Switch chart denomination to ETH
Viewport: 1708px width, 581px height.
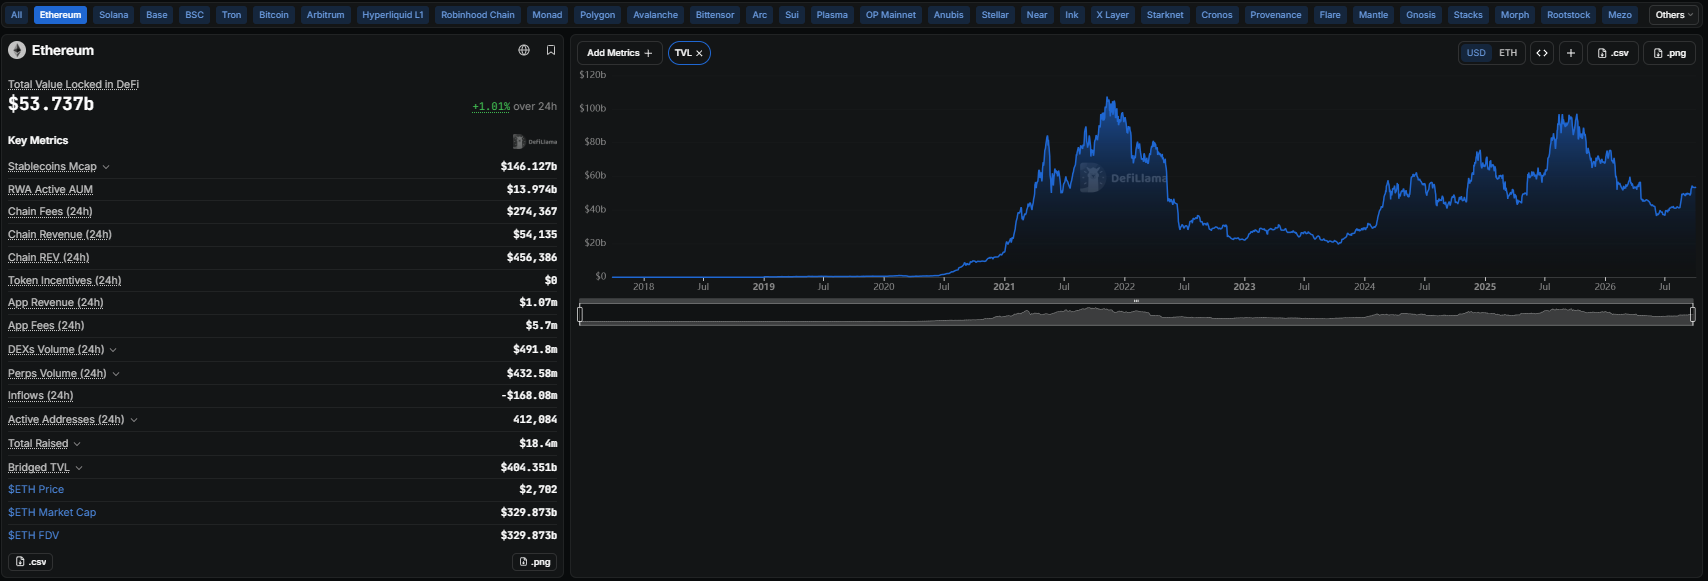click(x=1508, y=53)
